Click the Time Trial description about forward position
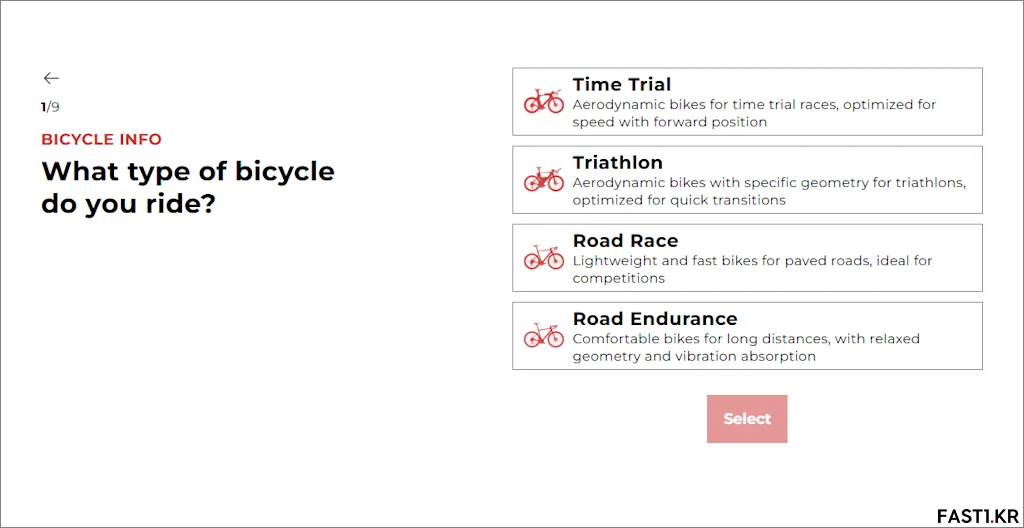This screenshot has width=1024, height=528. (x=754, y=113)
